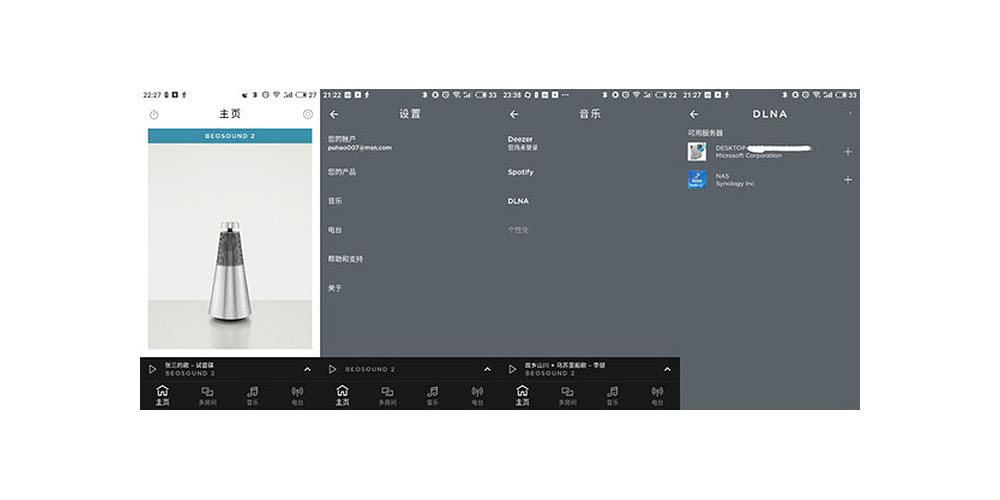The image size is (1000, 500).
Task: Open the 电台 tab on the 主页 screen
Action: 297,395
